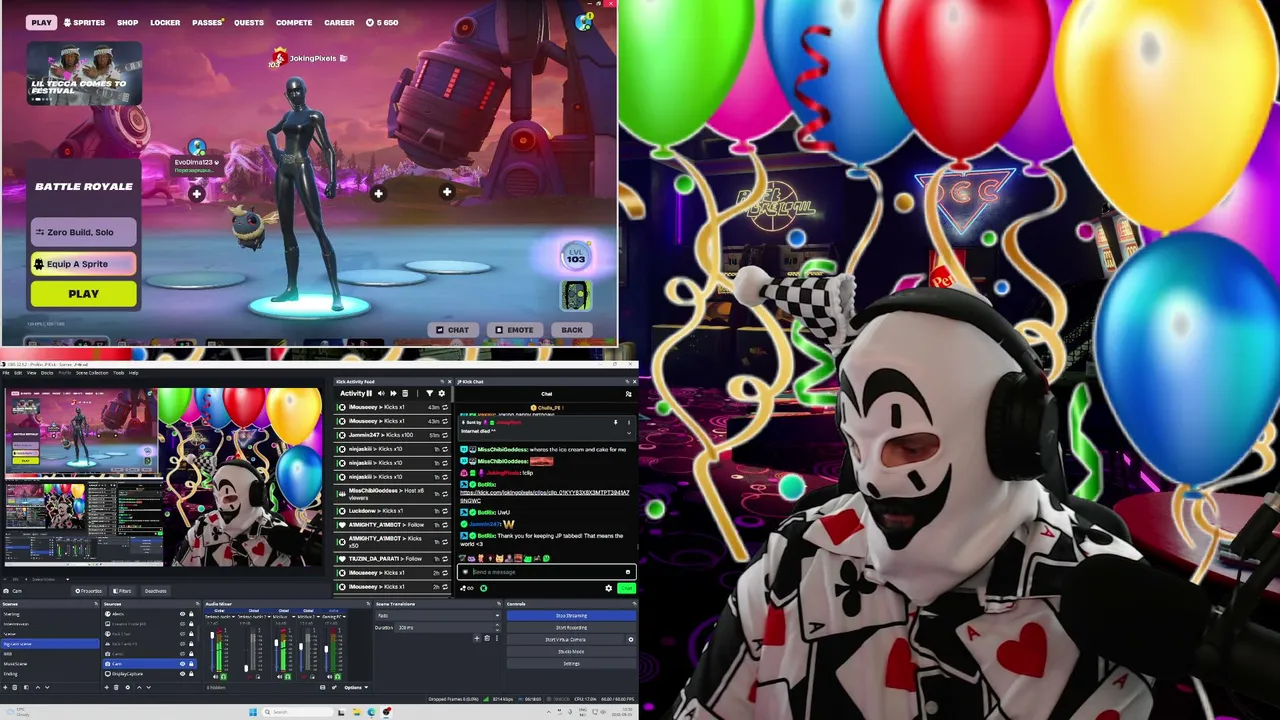Open source properties gear under Sources list
This screenshot has height=720, width=1280.
pyautogui.click(x=128, y=687)
